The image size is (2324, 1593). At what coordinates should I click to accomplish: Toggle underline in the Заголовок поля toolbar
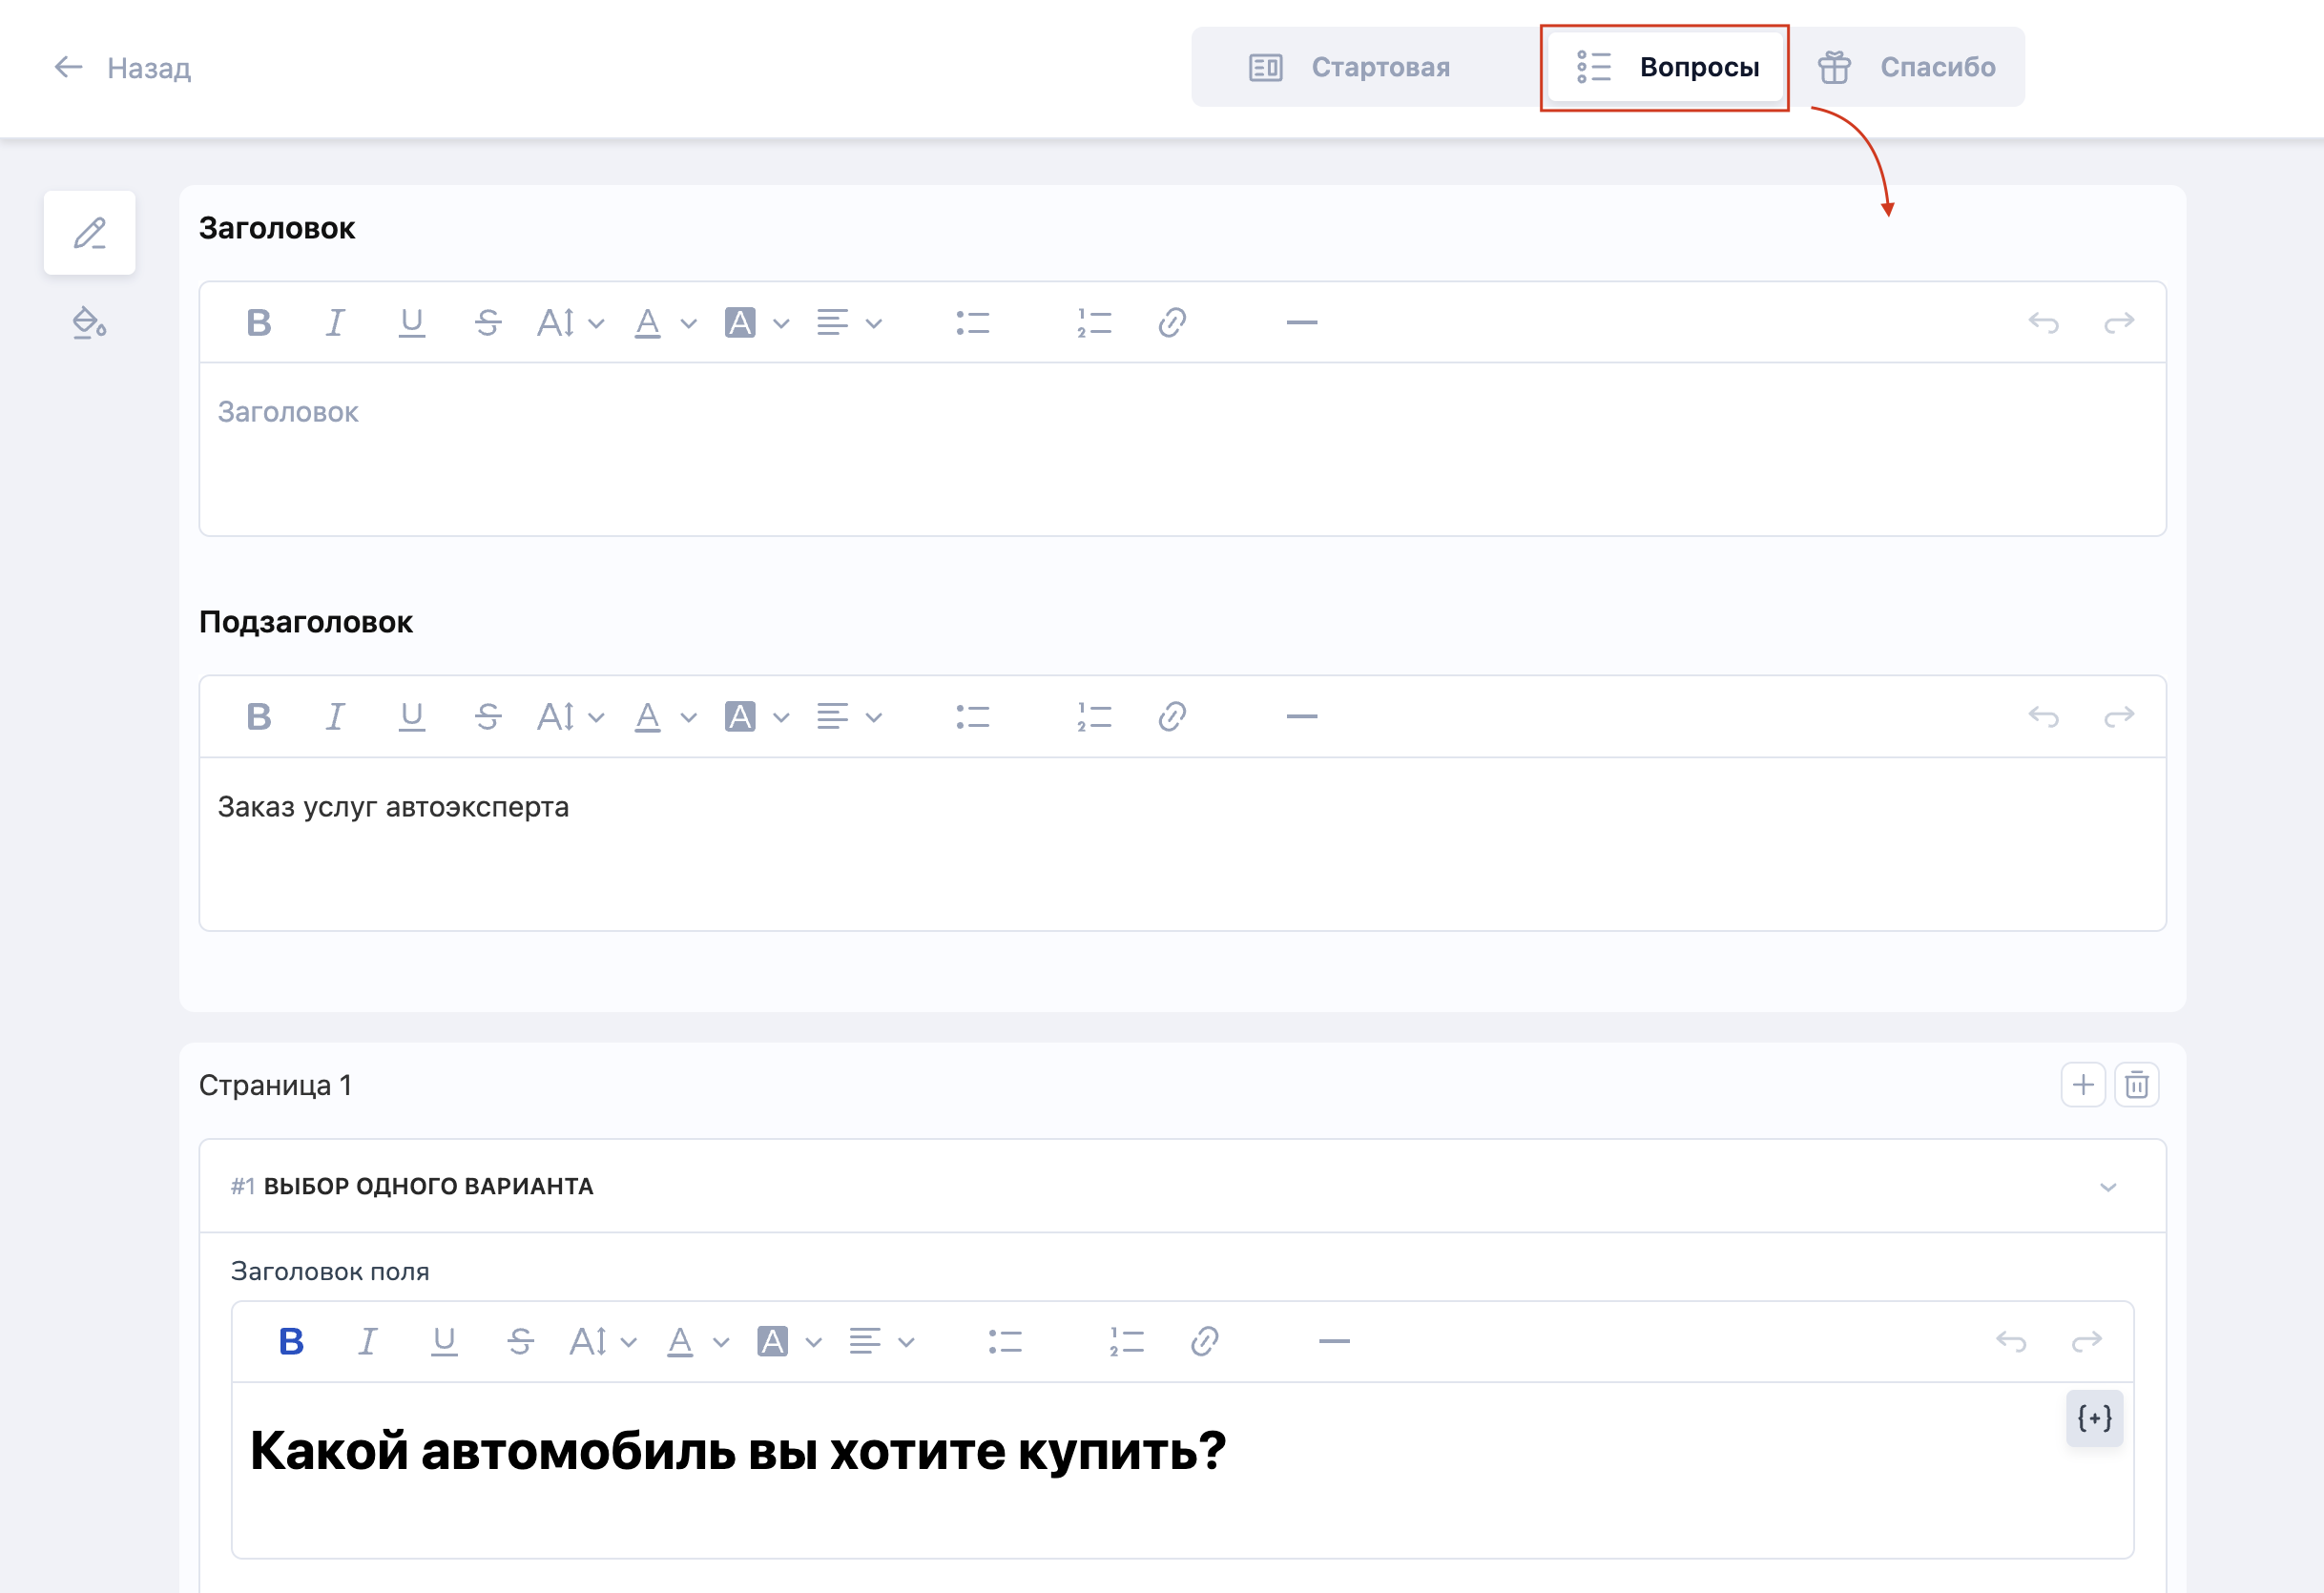click(444, 1342)
